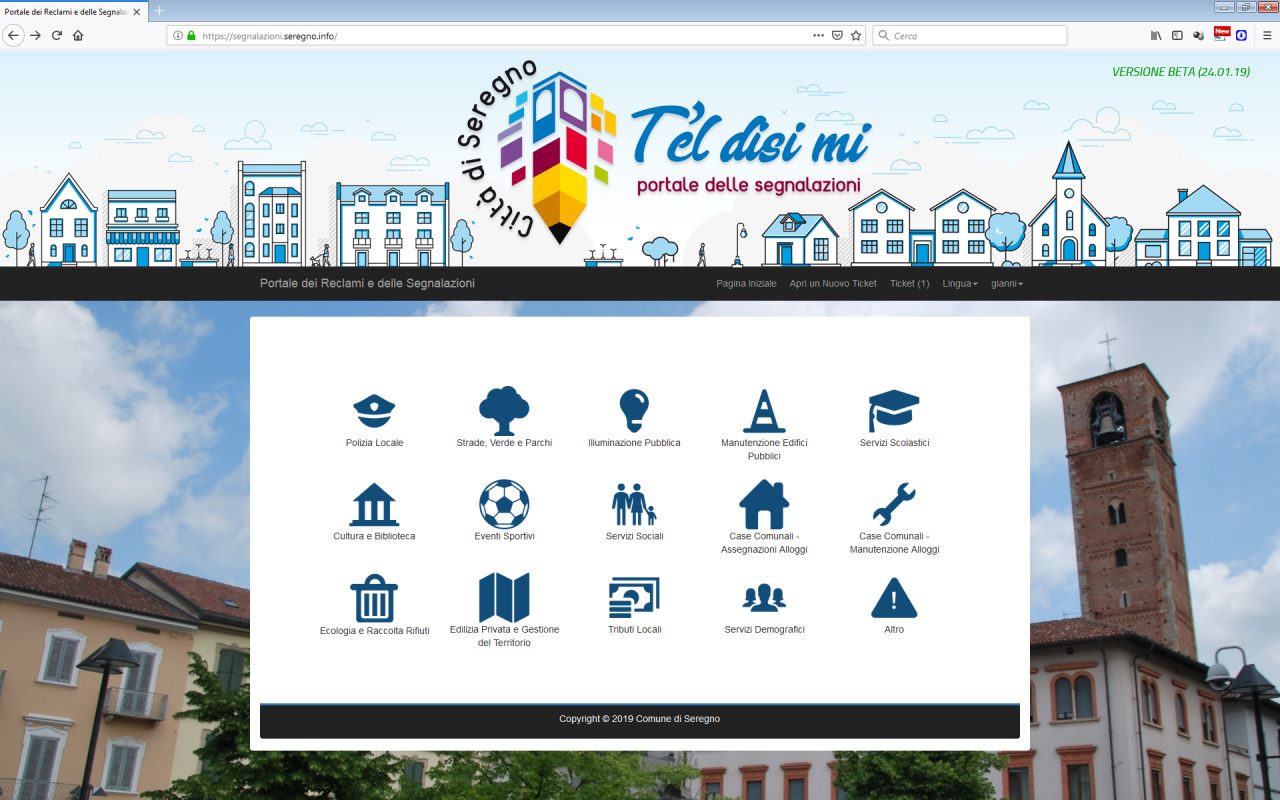Select the Servizi Scolastici graduation cap icon

pyautogui.click(x=894, y=410)
